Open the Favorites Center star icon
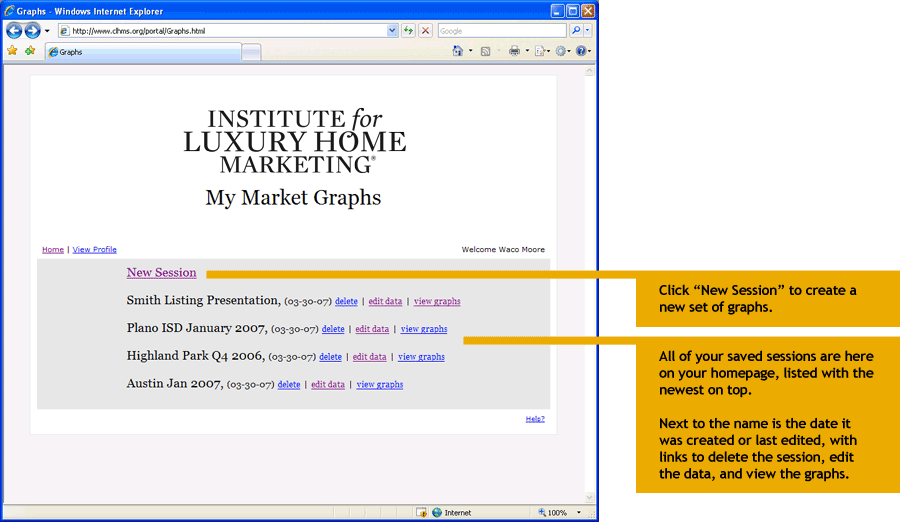The width and height of the screenshot is (900, 522). [x=13, y=51]
